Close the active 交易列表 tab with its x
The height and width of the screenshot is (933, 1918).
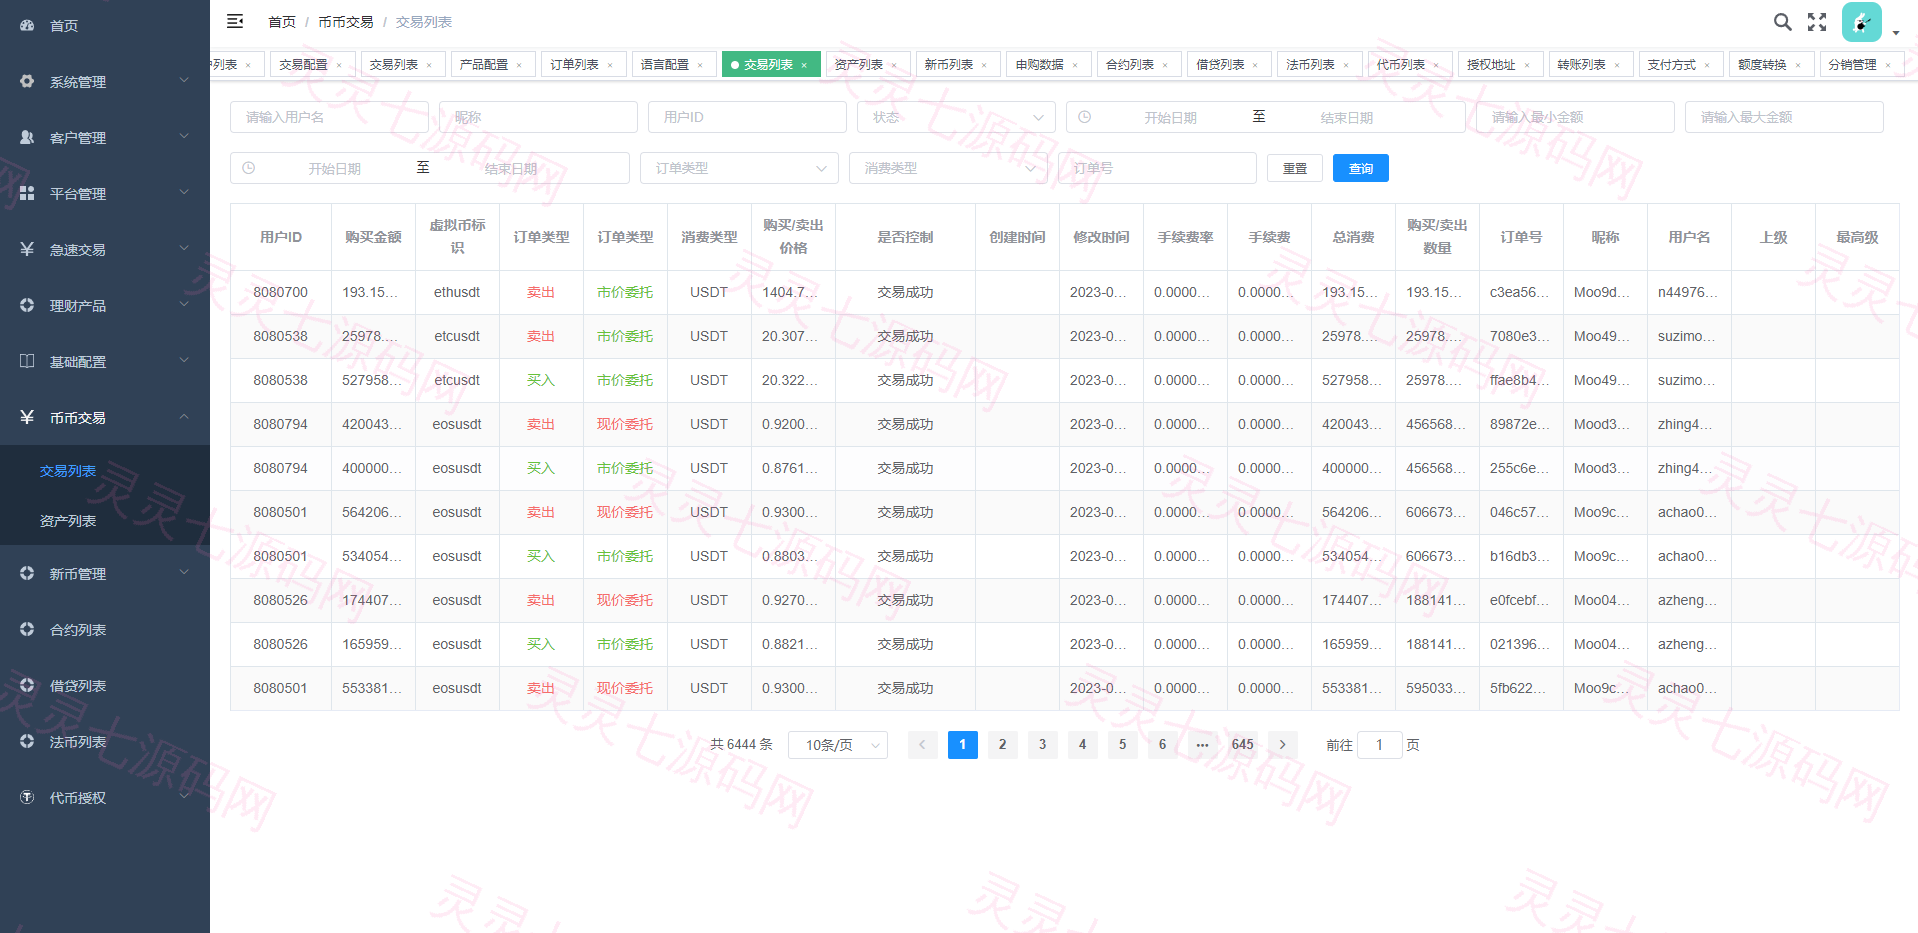804,65
